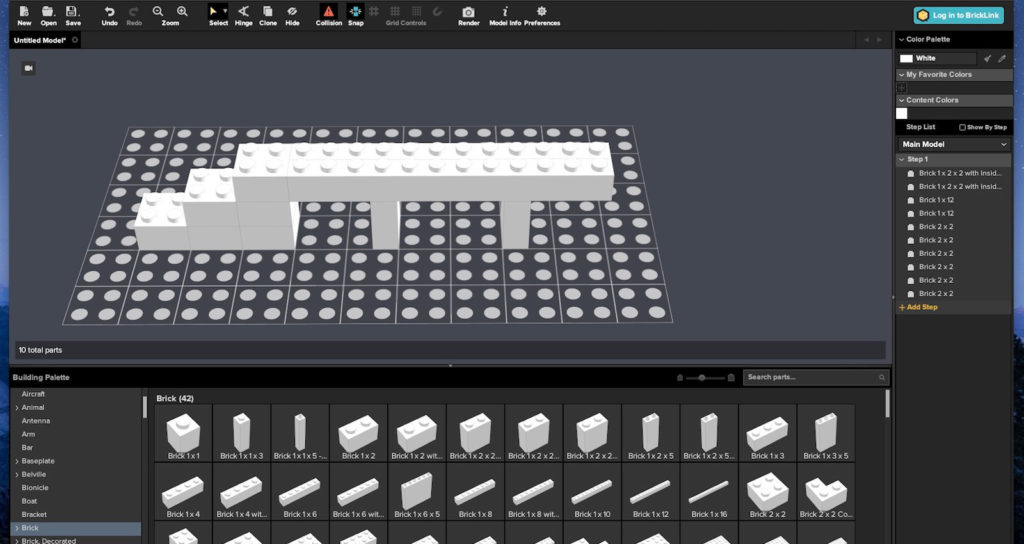Open Preferences gear
The width and height of the screenshot is (1024, 544).
(541, 15)
